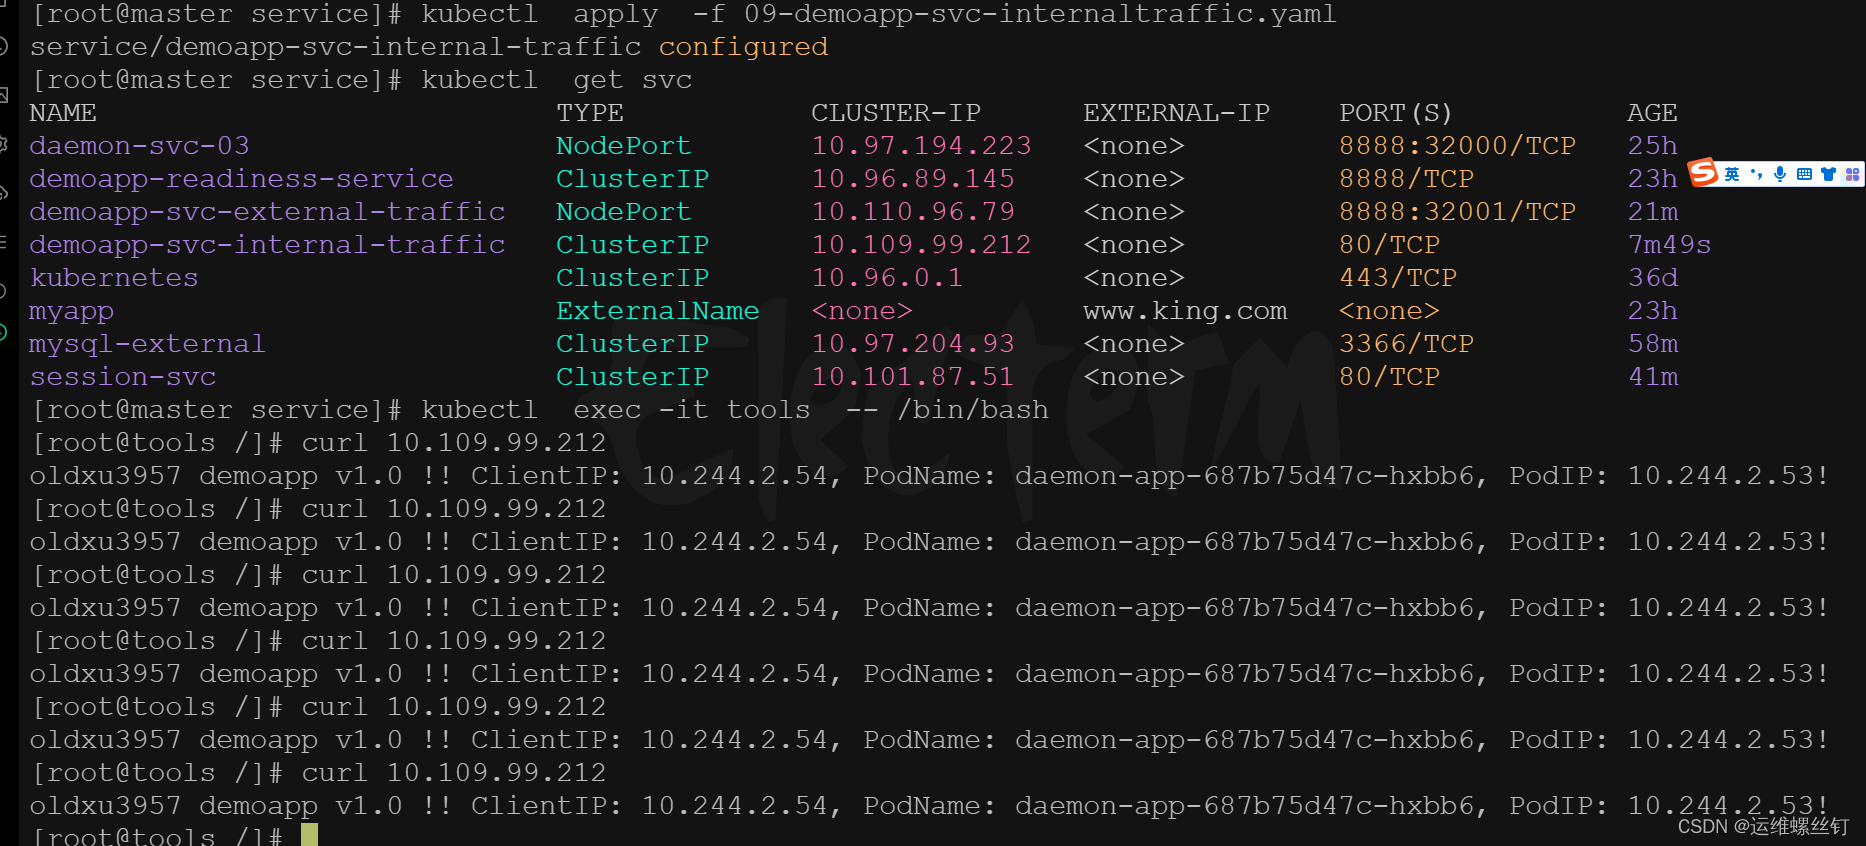The height and width of the screenshot is (846, 1866).
Task: Click cluster IP 10.97.194.223
Action: pyautogui.click(x=921, y=146)
